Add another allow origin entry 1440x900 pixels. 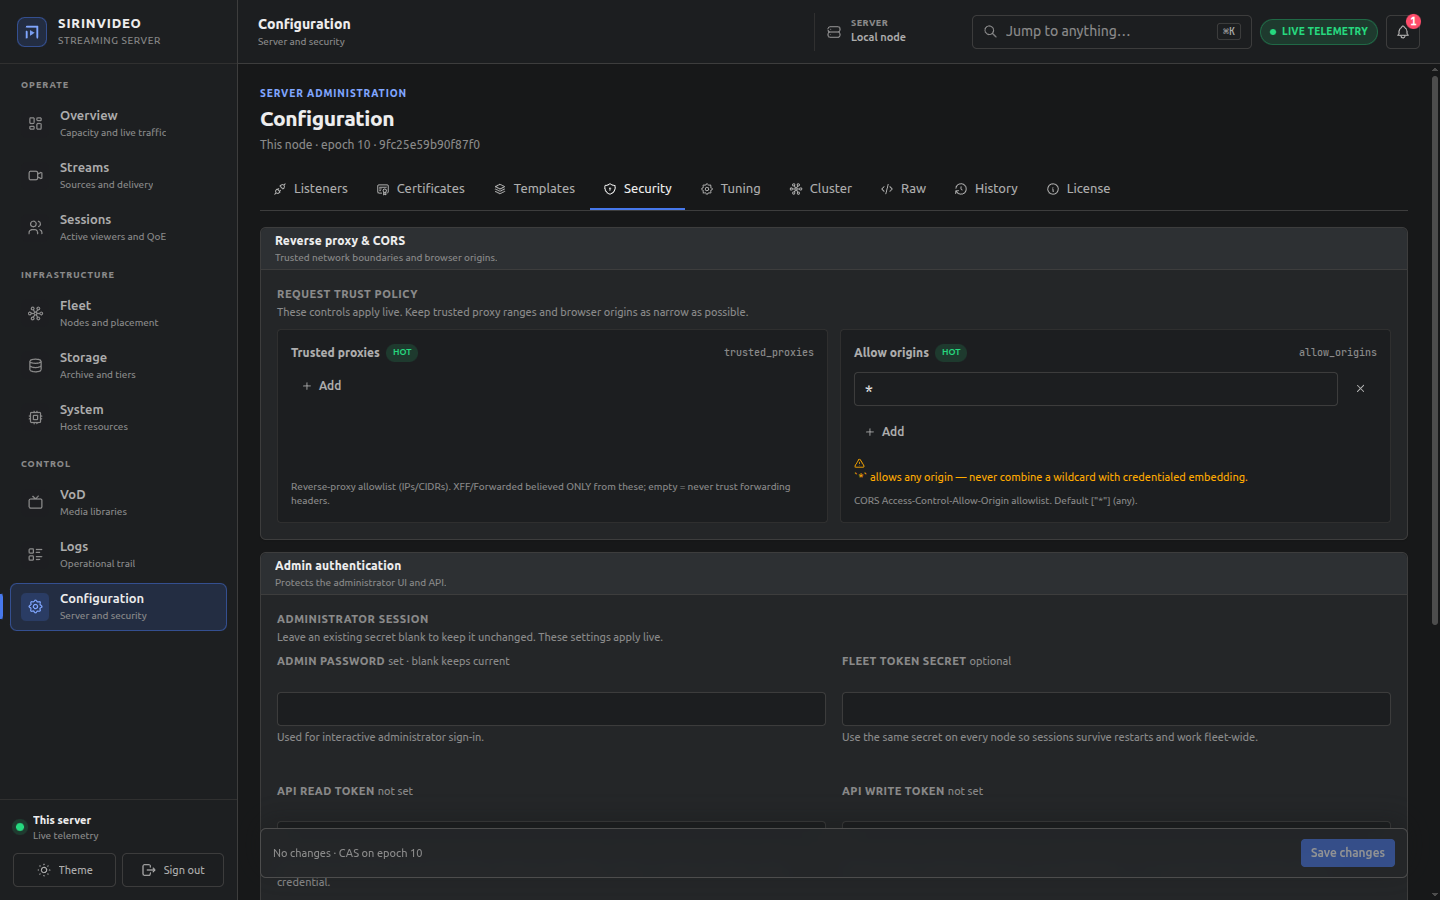pos(885,432)
